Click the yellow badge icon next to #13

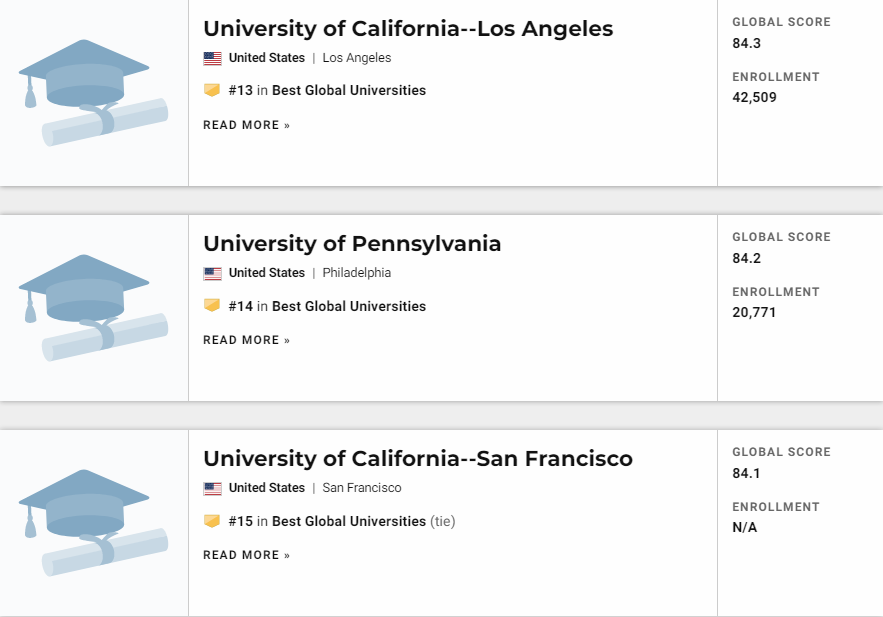tap(212, 90)
